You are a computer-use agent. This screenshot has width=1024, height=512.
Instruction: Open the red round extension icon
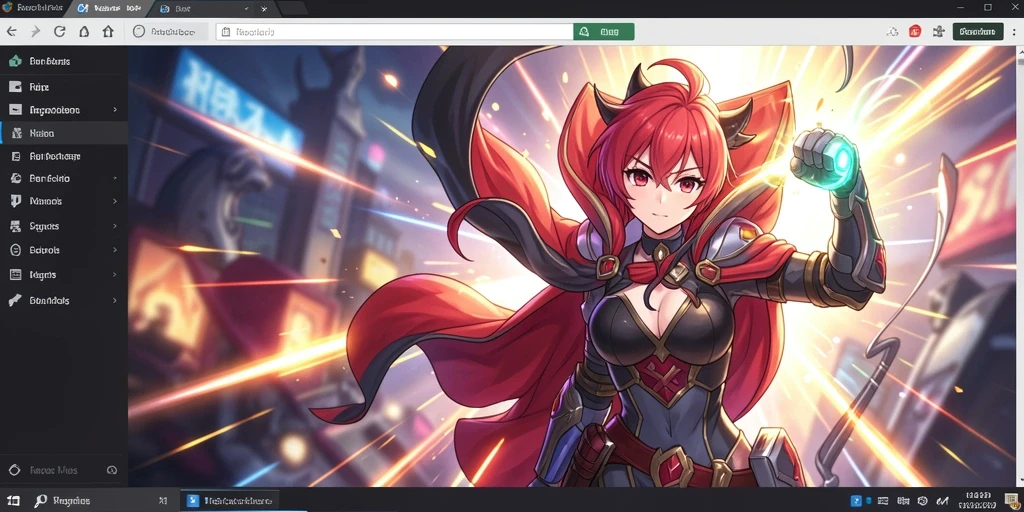915,31
